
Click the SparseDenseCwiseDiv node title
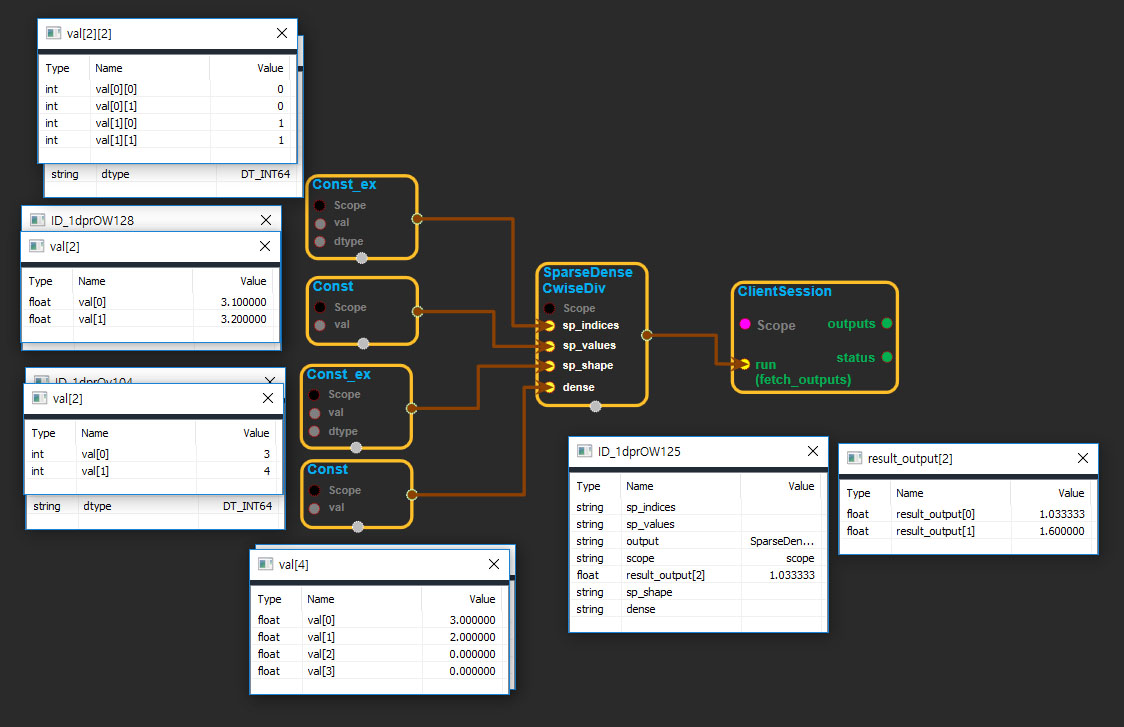580,280
